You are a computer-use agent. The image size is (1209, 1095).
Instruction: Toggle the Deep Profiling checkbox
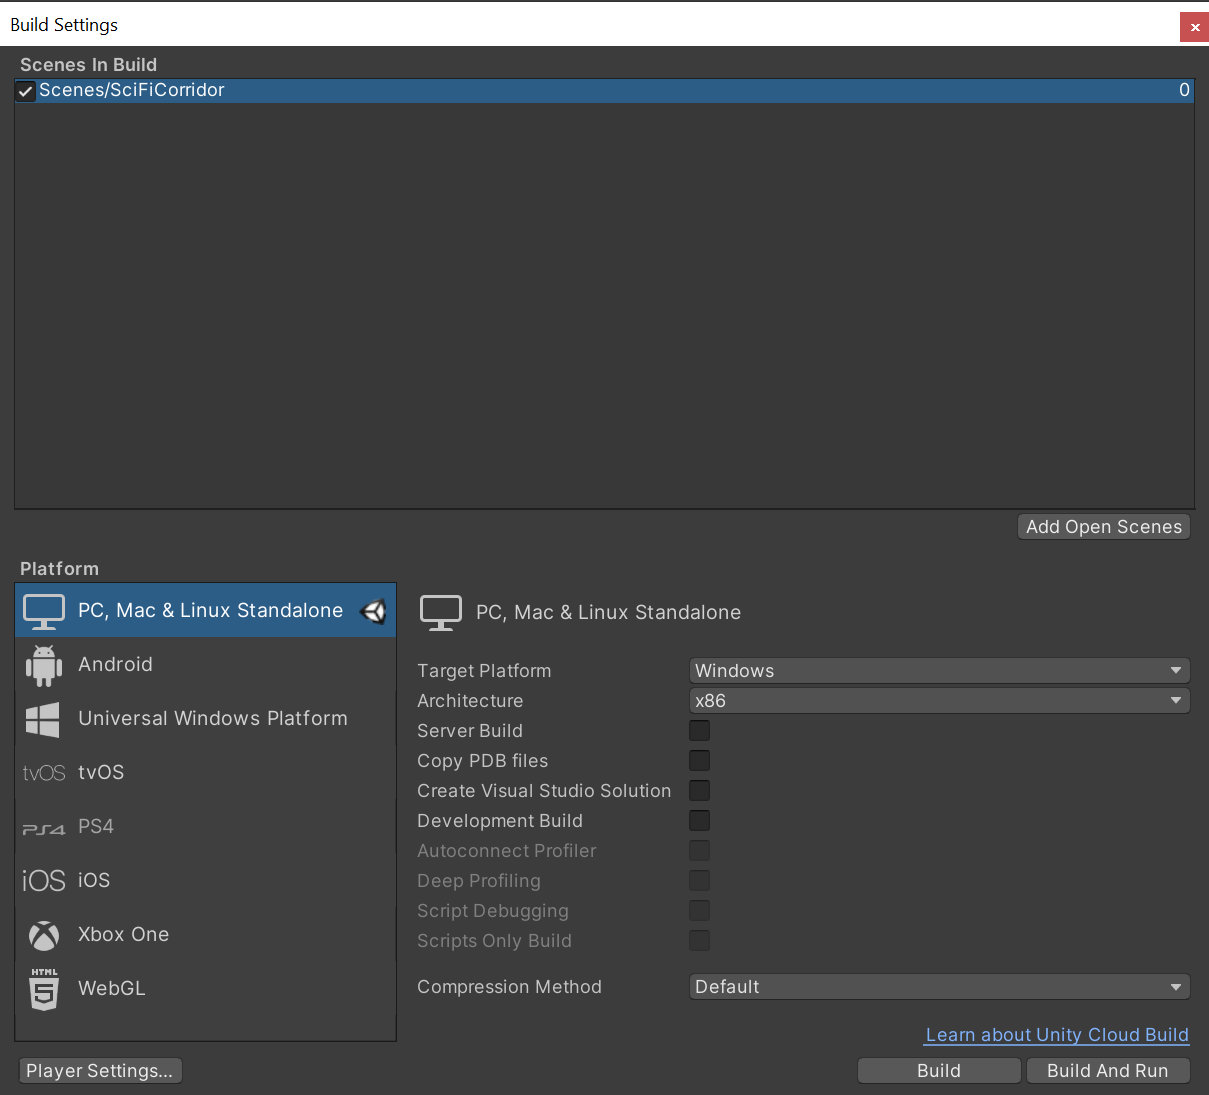click(x=700, y=881)
